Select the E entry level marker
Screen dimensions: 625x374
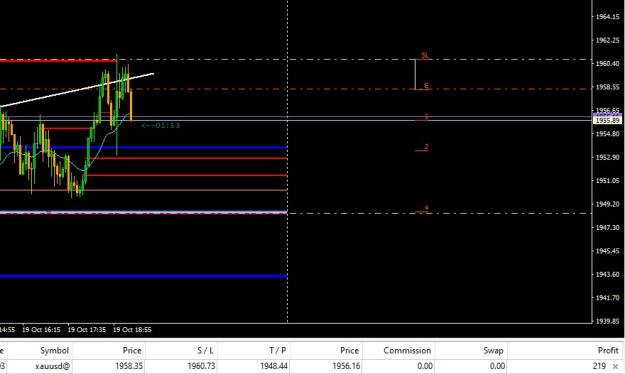tap(426, 86)
